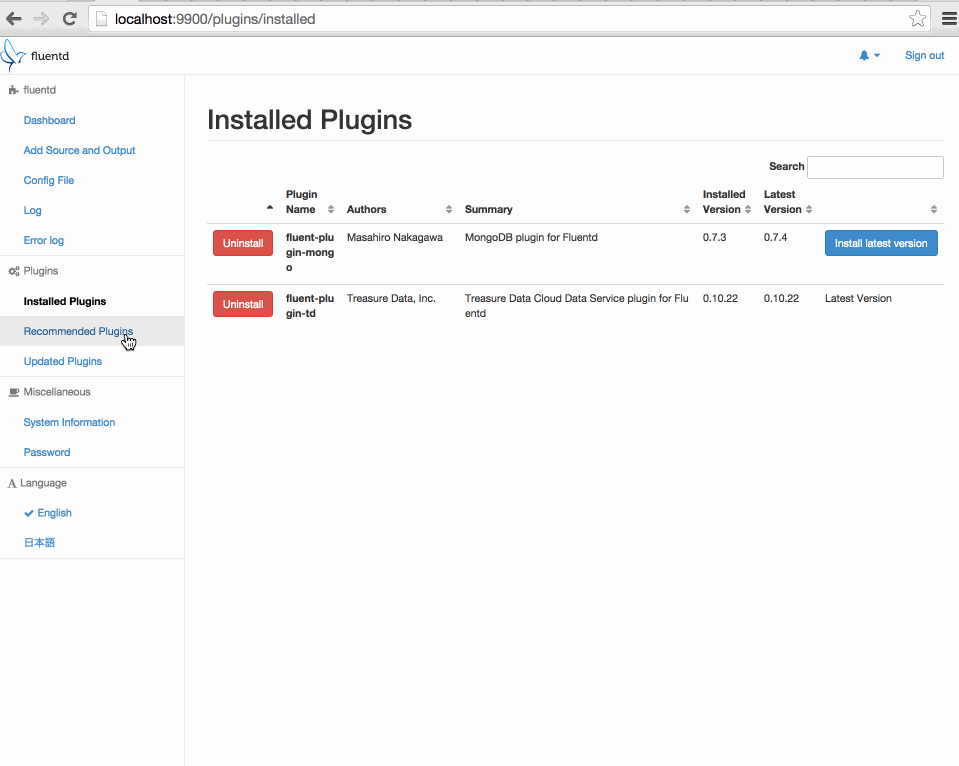
Task: Sort by the last column arrows
Action: coord(933,209)
